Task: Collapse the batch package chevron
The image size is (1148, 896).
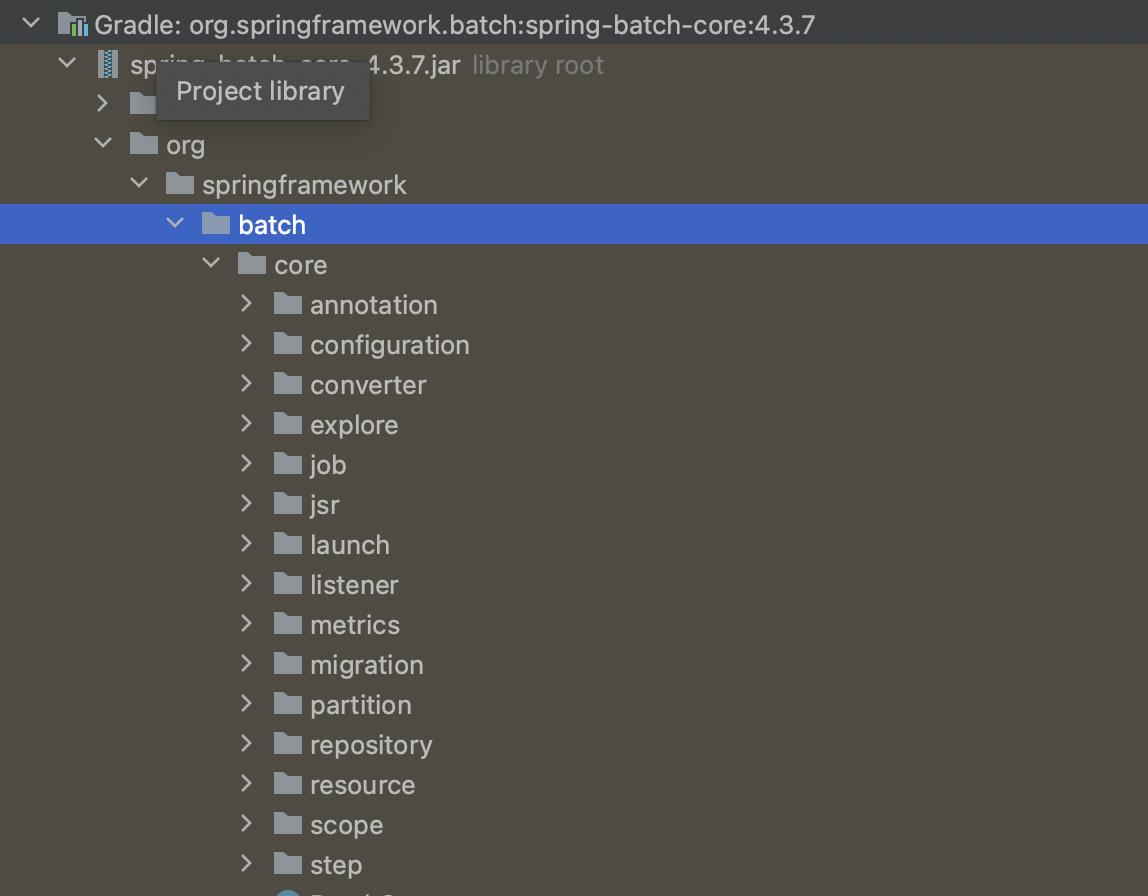Action: click(x=174, y=223)
